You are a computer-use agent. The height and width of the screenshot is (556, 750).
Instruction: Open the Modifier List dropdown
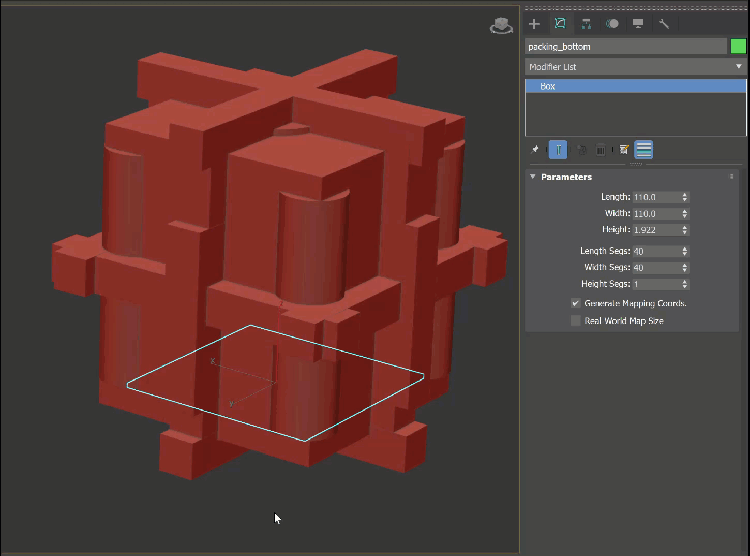(636, 67)
